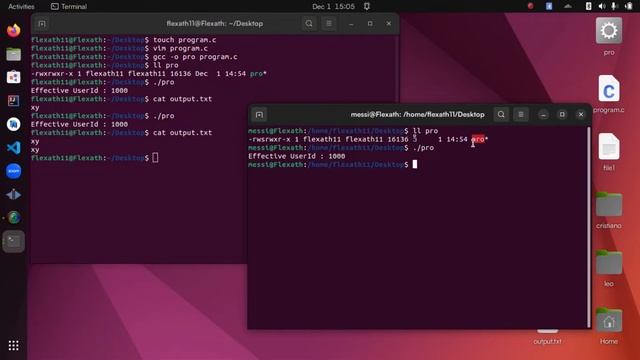Image resolution: width=640 pixels, height=360 pixels.
Task: Open volume control in top bar
Action: pos(602,6)
